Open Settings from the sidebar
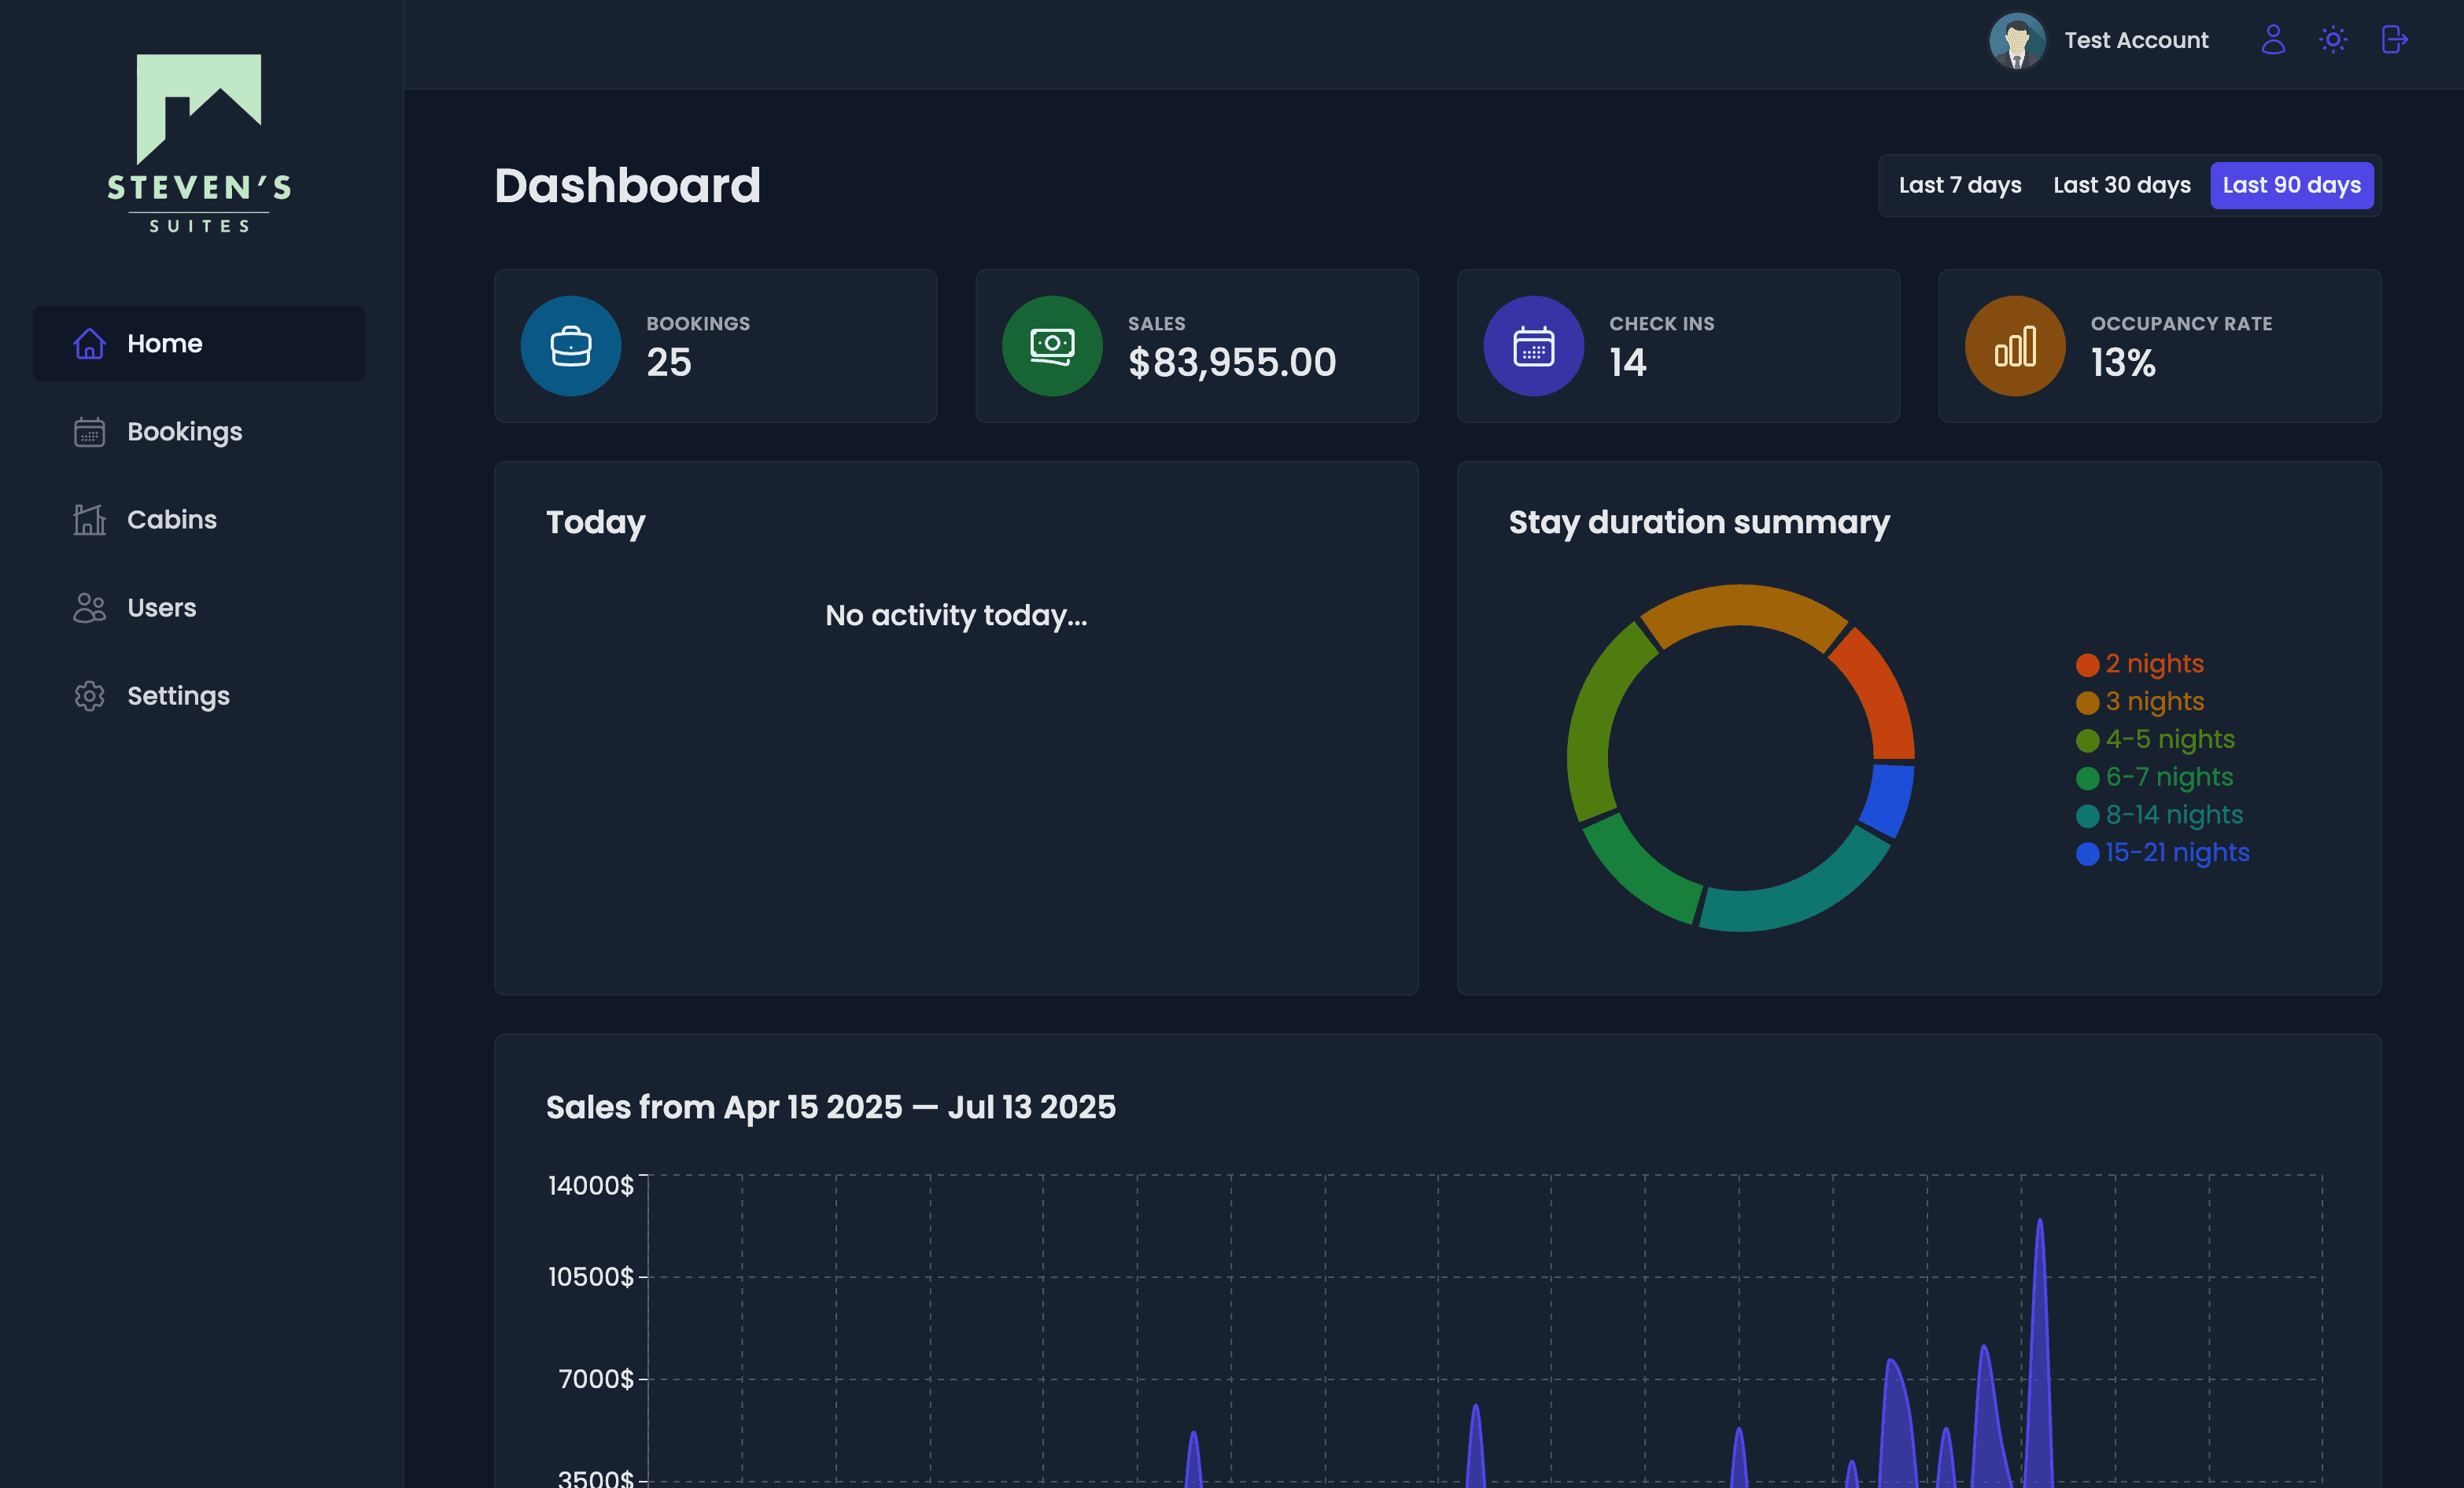This screenshot has height=1488, width=2464. (x=178, y=696)
